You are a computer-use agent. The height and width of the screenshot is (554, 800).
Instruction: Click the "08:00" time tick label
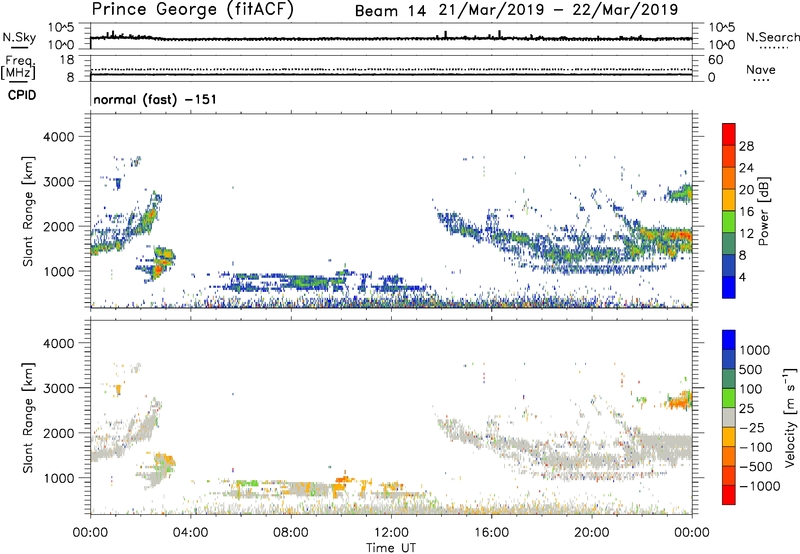click(x=291, y=533)
